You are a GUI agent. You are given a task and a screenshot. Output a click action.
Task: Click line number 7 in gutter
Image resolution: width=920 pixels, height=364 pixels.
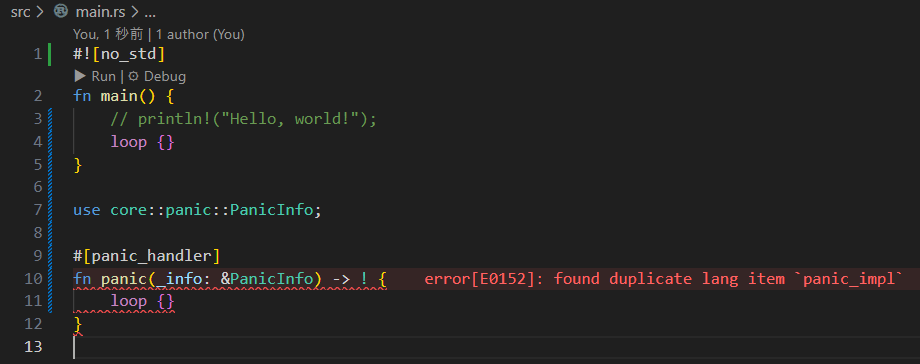pyautogui.click(x=38, y=210)
